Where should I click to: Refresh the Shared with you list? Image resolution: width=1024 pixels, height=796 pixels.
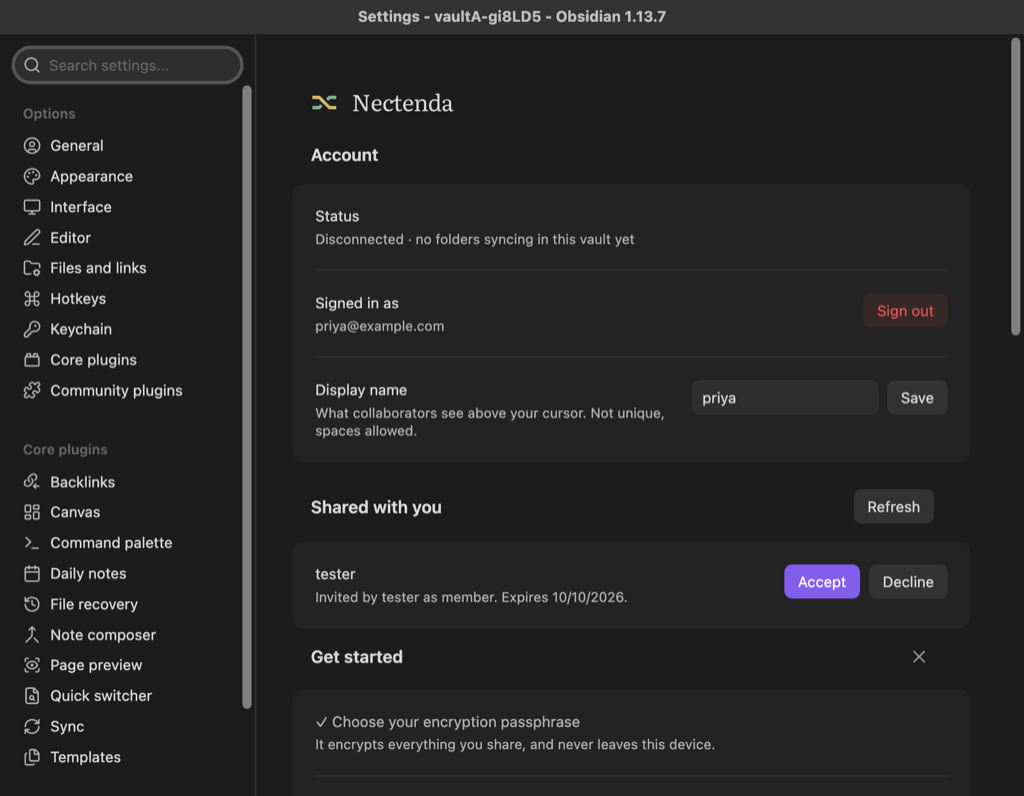893,507
